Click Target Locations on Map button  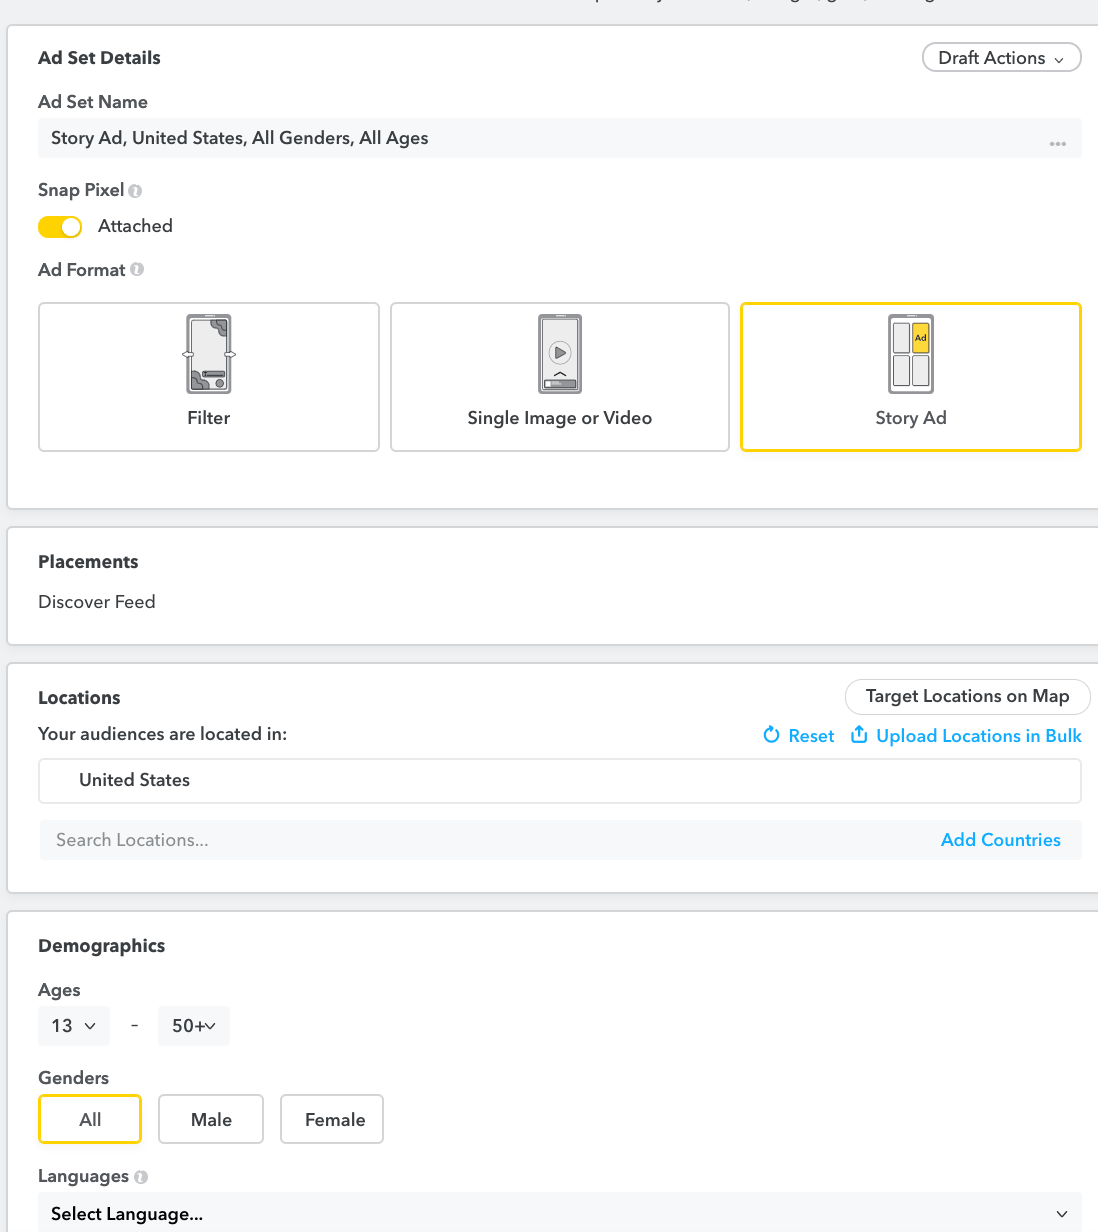(967, 696)
